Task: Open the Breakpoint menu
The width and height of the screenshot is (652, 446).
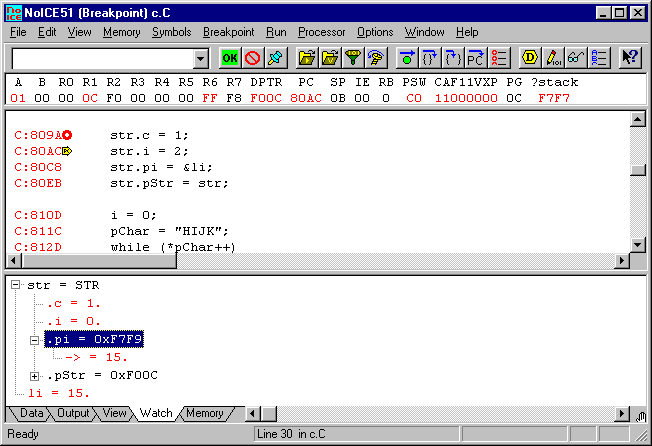Action: pos(228,32)
